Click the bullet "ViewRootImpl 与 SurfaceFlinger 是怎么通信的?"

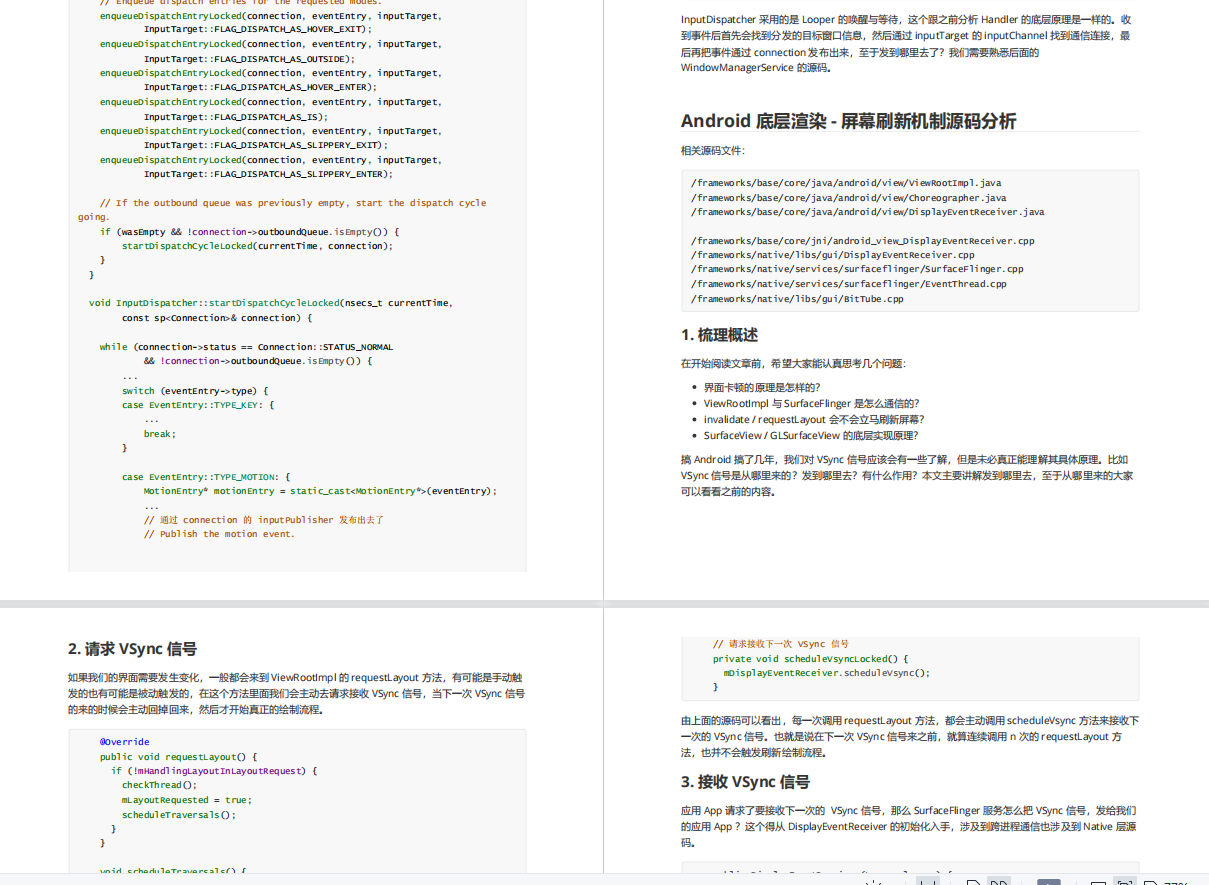point(811,403)
